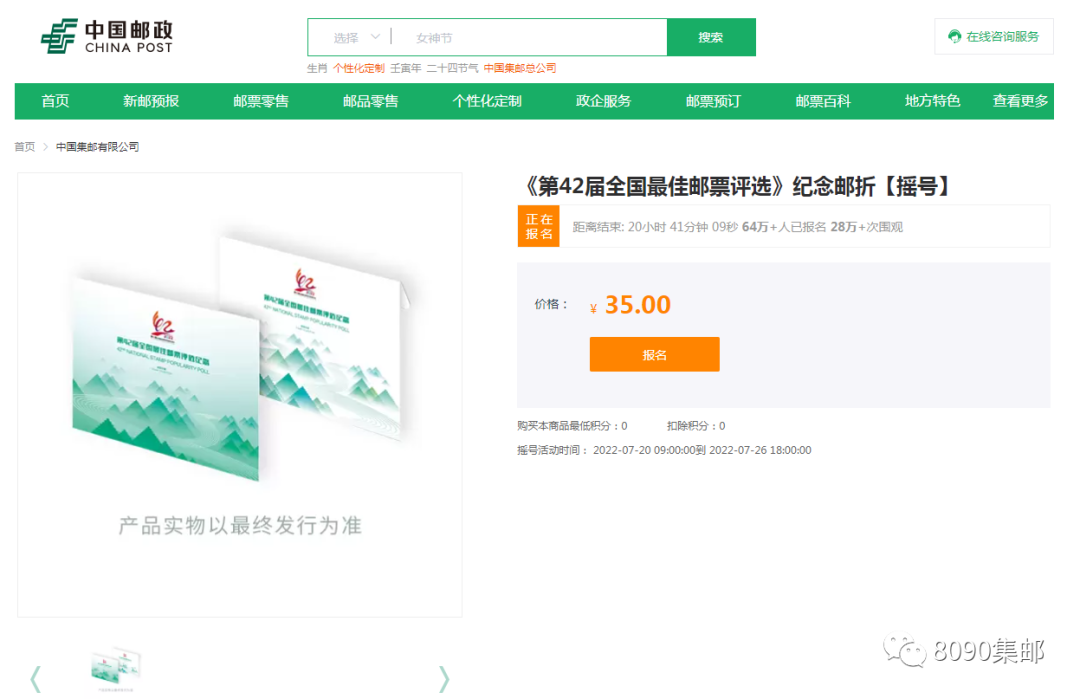Click the countdown text 距离结束: 20小时 41分钟
The width and height of the screenshot is (1080, 699).
pos(655,227)
